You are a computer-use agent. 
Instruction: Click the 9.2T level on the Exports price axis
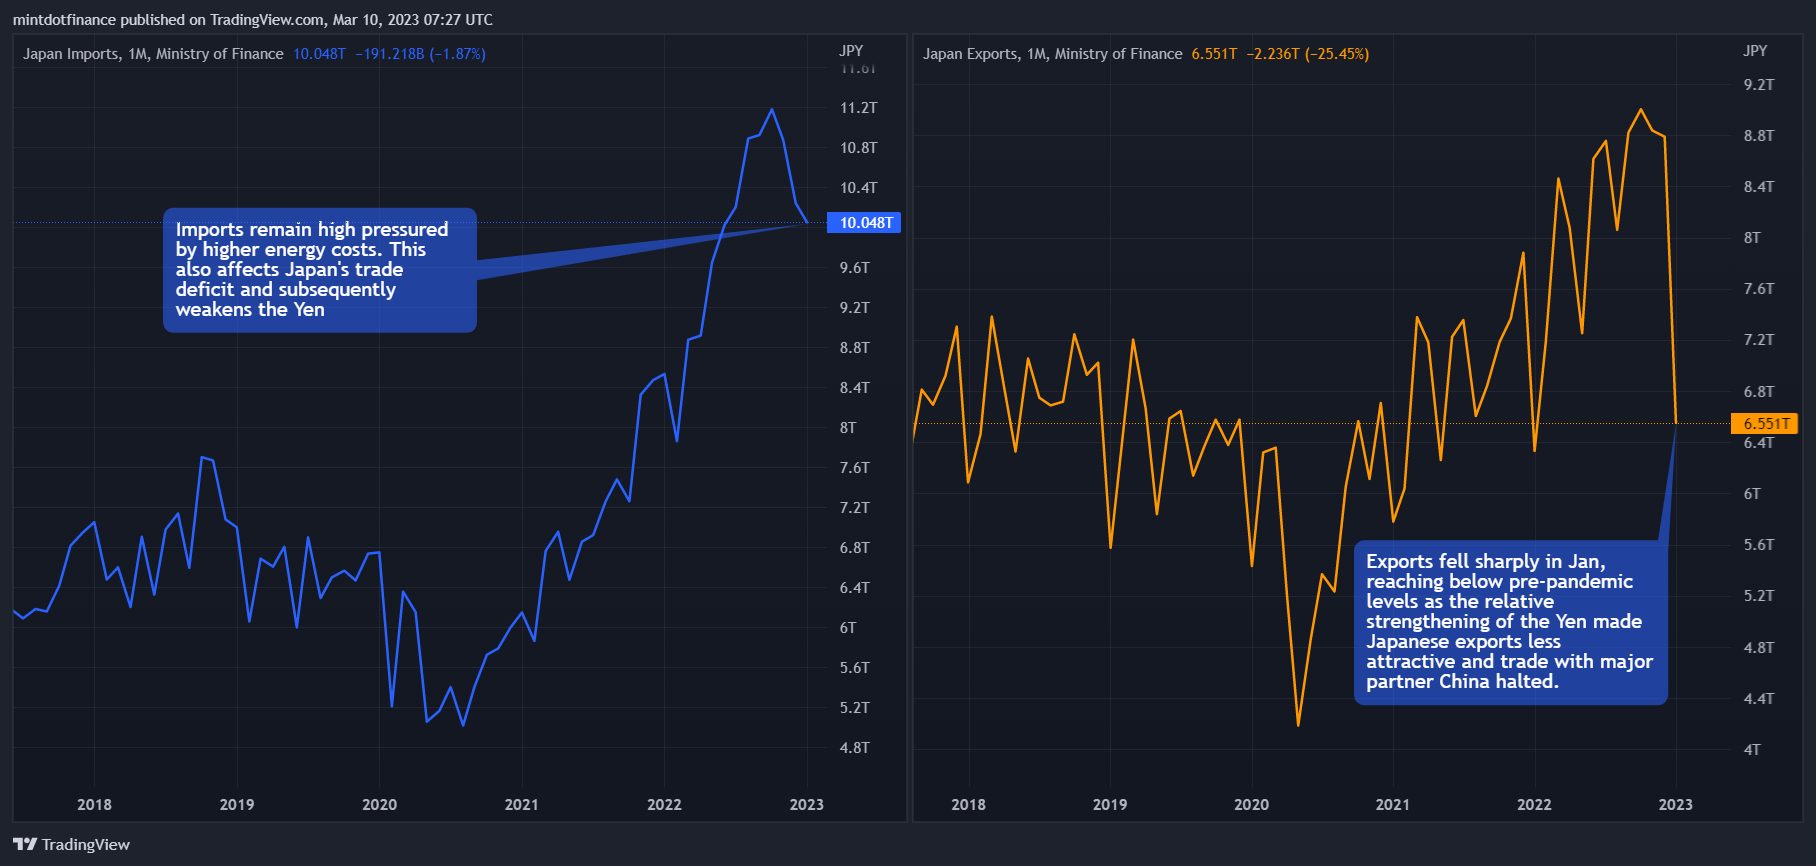(1759, 85)
